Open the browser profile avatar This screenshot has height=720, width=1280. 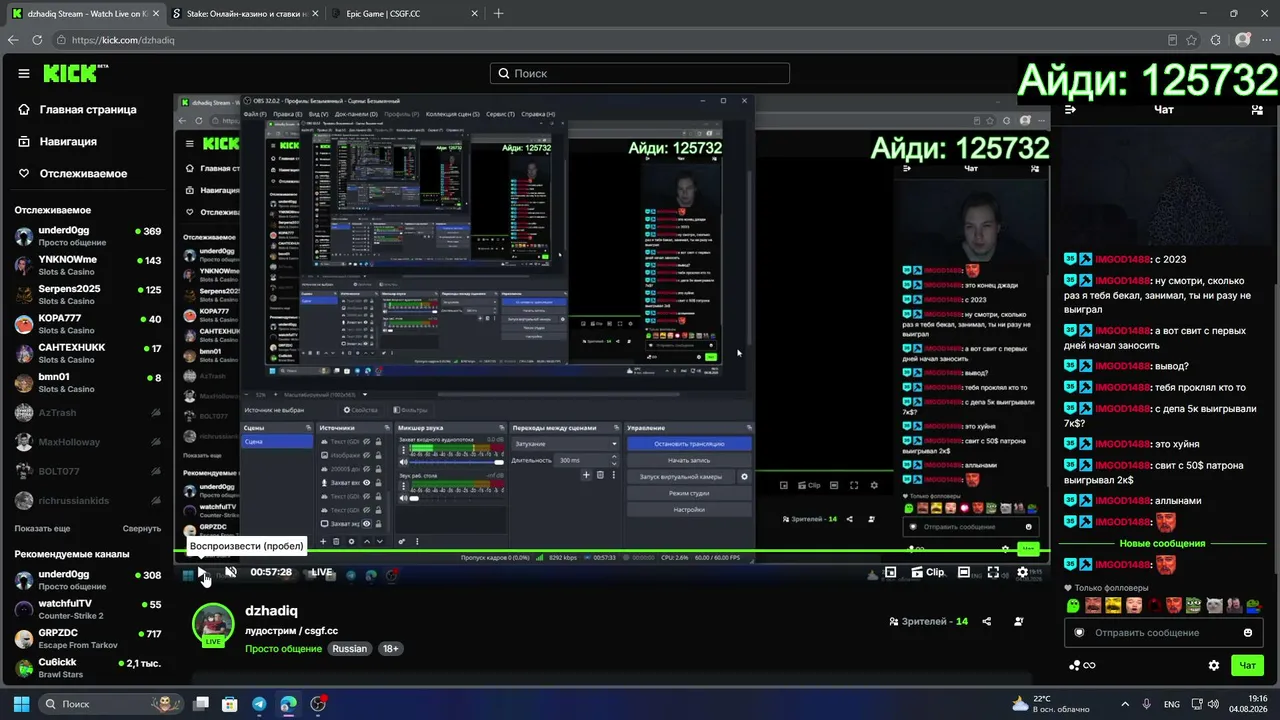pyautogui.click(x=1243, y=40)
